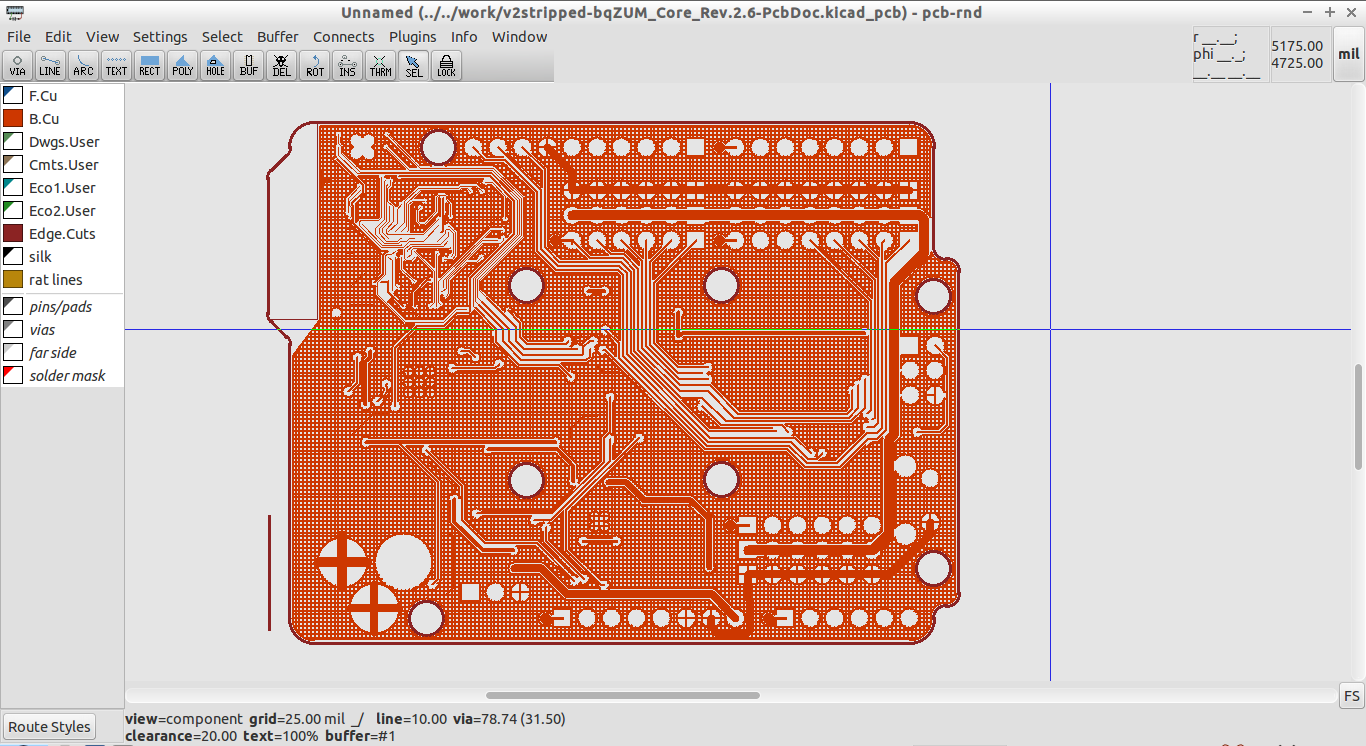This screenshot has width=1366, height=746.
Task: Open the Route Styles dialog
Action: [x=48, y=726]
